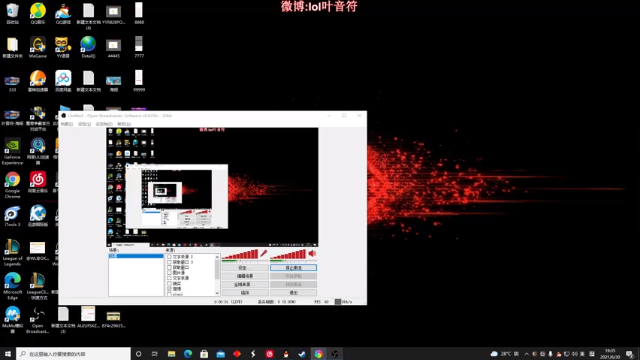Open the 文件(F) menu in OBS
The height and width of the screenshot is (360, 640).
67,124
